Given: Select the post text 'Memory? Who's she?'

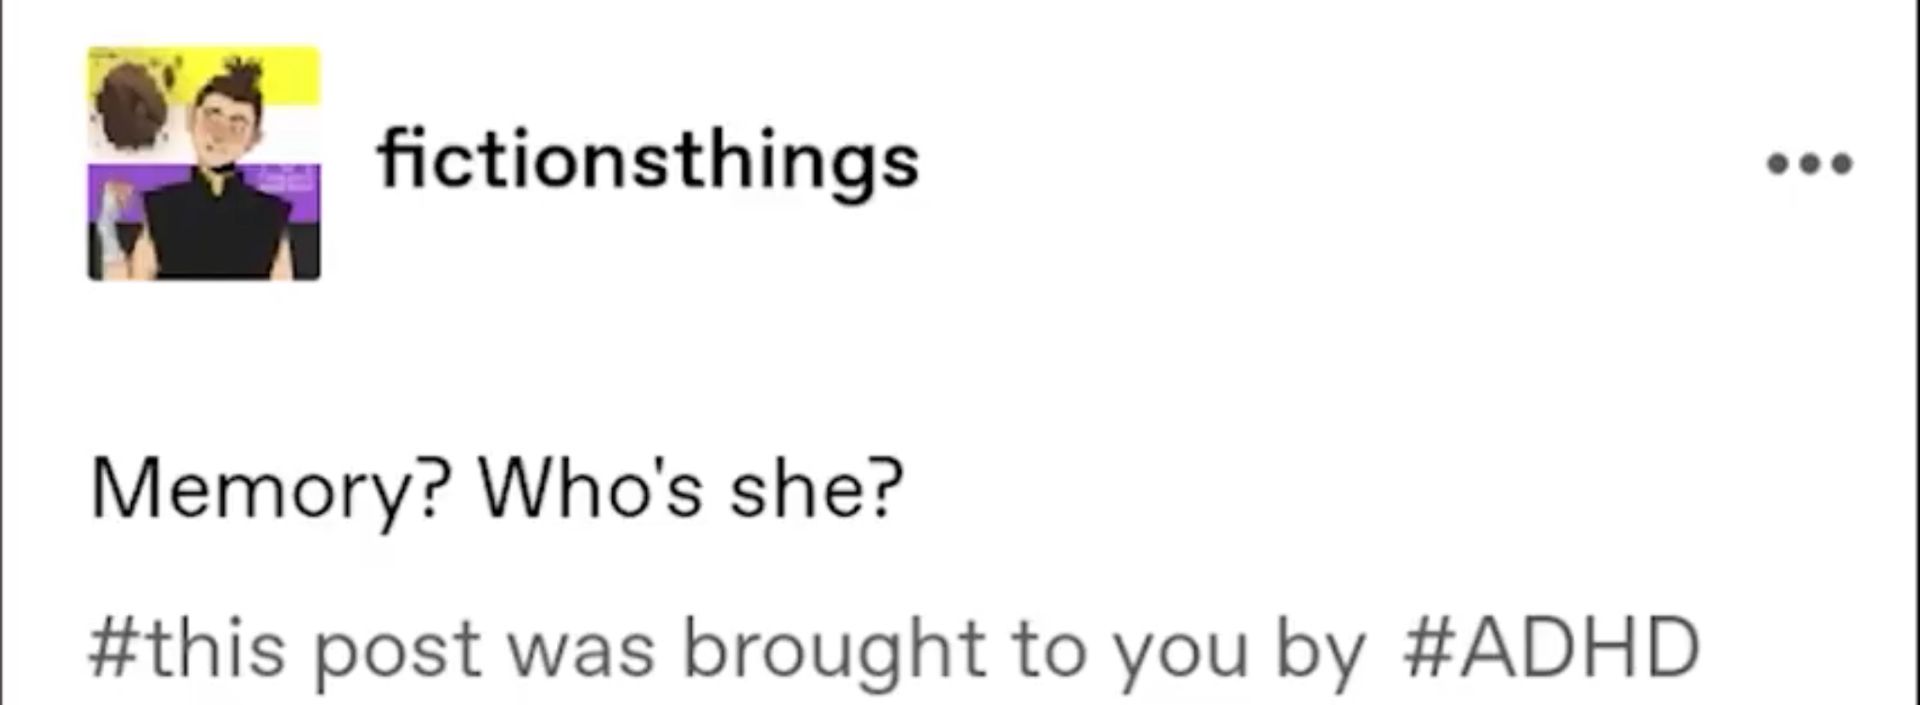Looking at the screenshot, I should point(497,490).
